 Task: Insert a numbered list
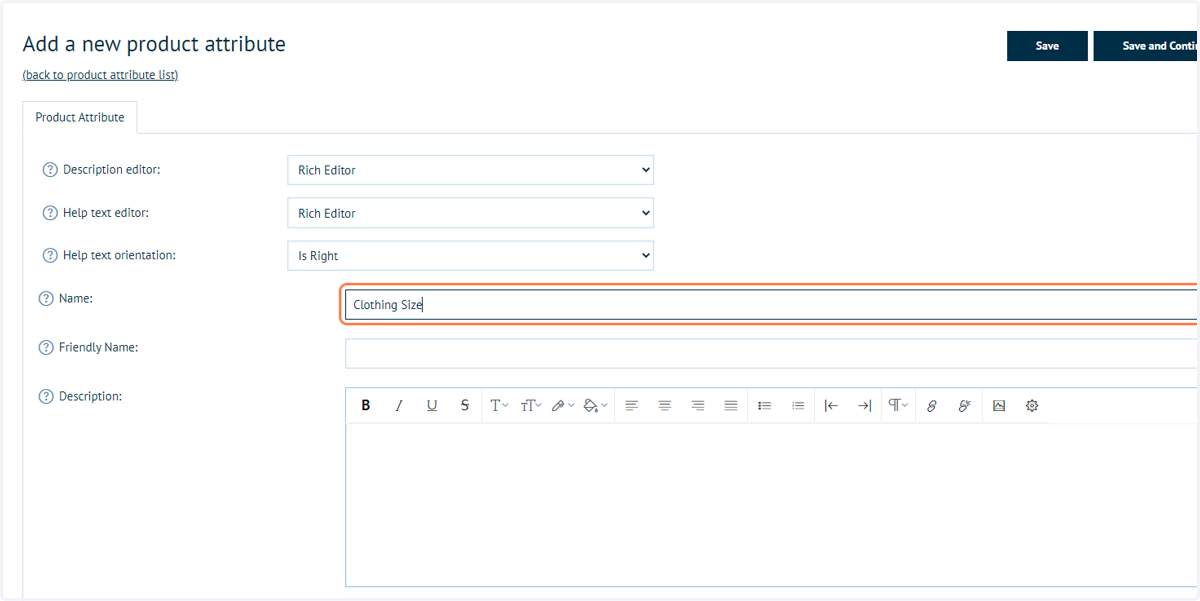pyautogui.click(x=798, y=406)
